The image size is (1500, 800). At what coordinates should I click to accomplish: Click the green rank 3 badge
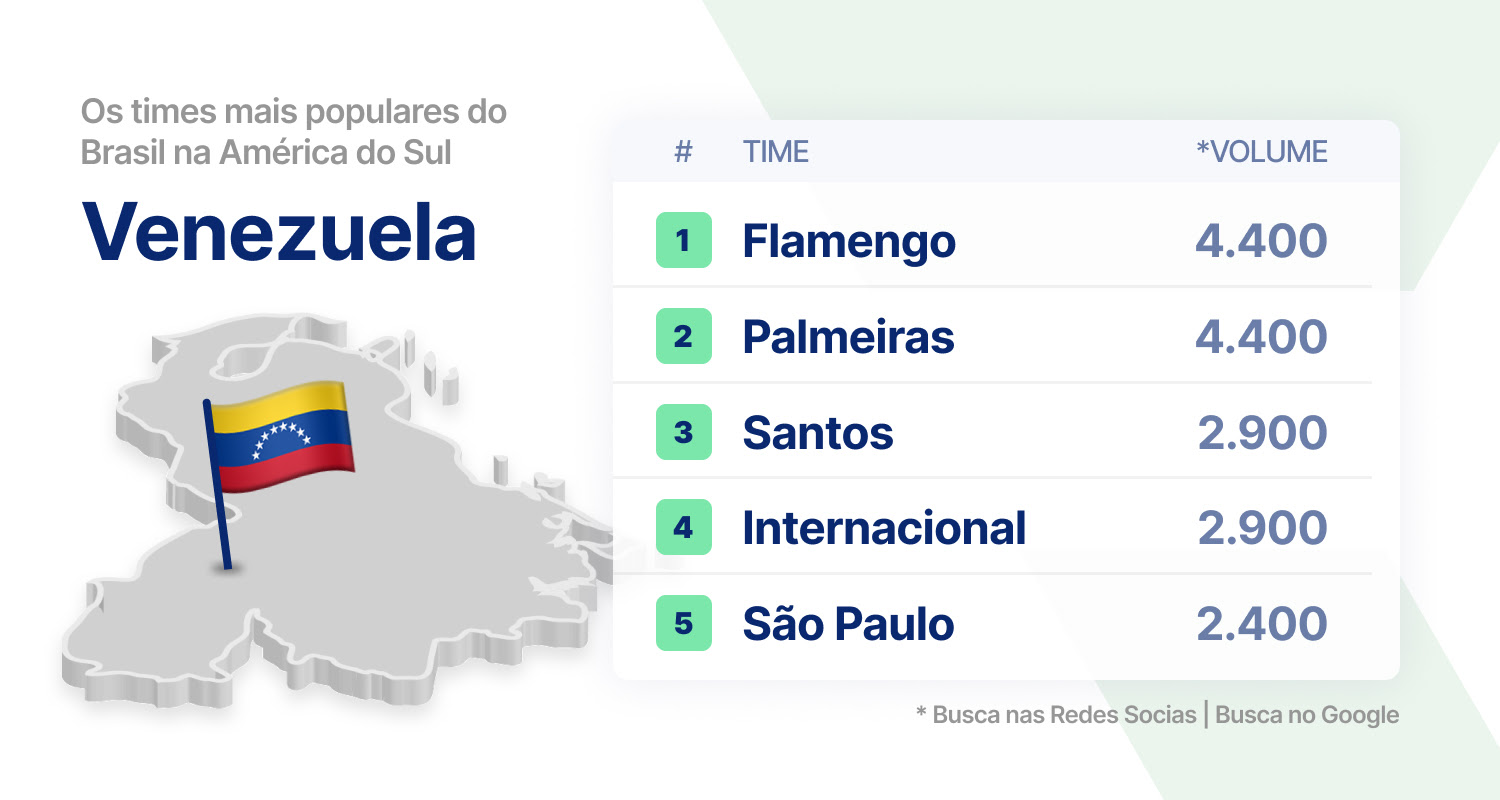pos(684,432)
